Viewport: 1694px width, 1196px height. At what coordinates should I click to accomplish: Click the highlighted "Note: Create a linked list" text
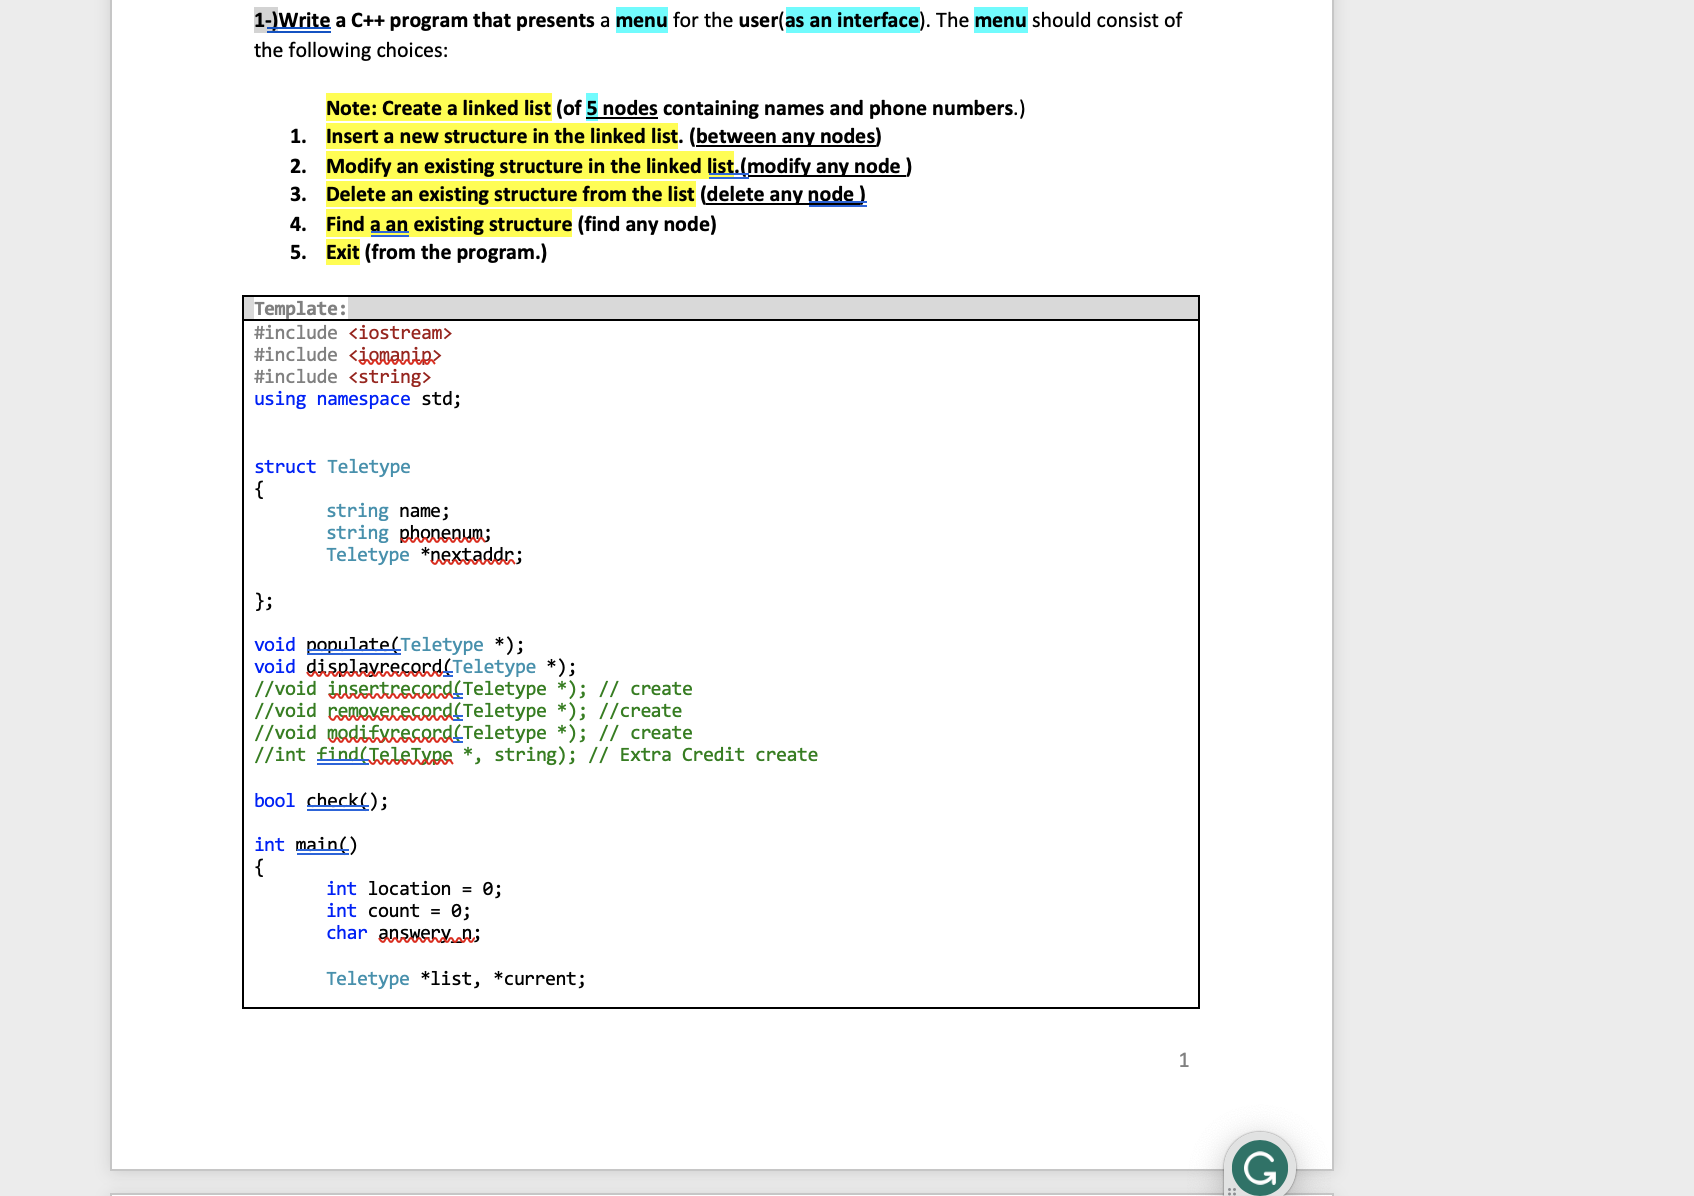(x=438, y=108)
